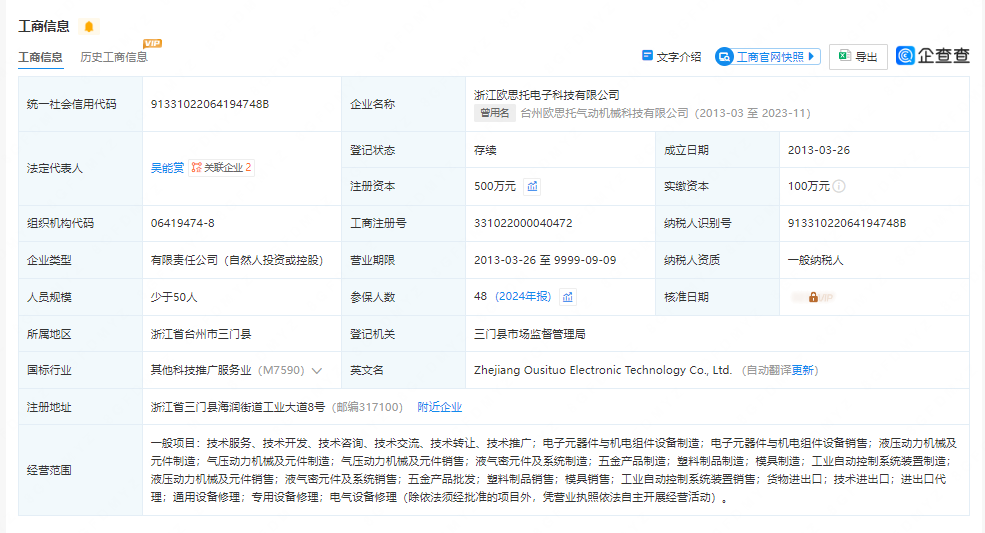The image size is (985, 533).
Task: Switch to the 历史工商信息 tab
Action: 114,57
